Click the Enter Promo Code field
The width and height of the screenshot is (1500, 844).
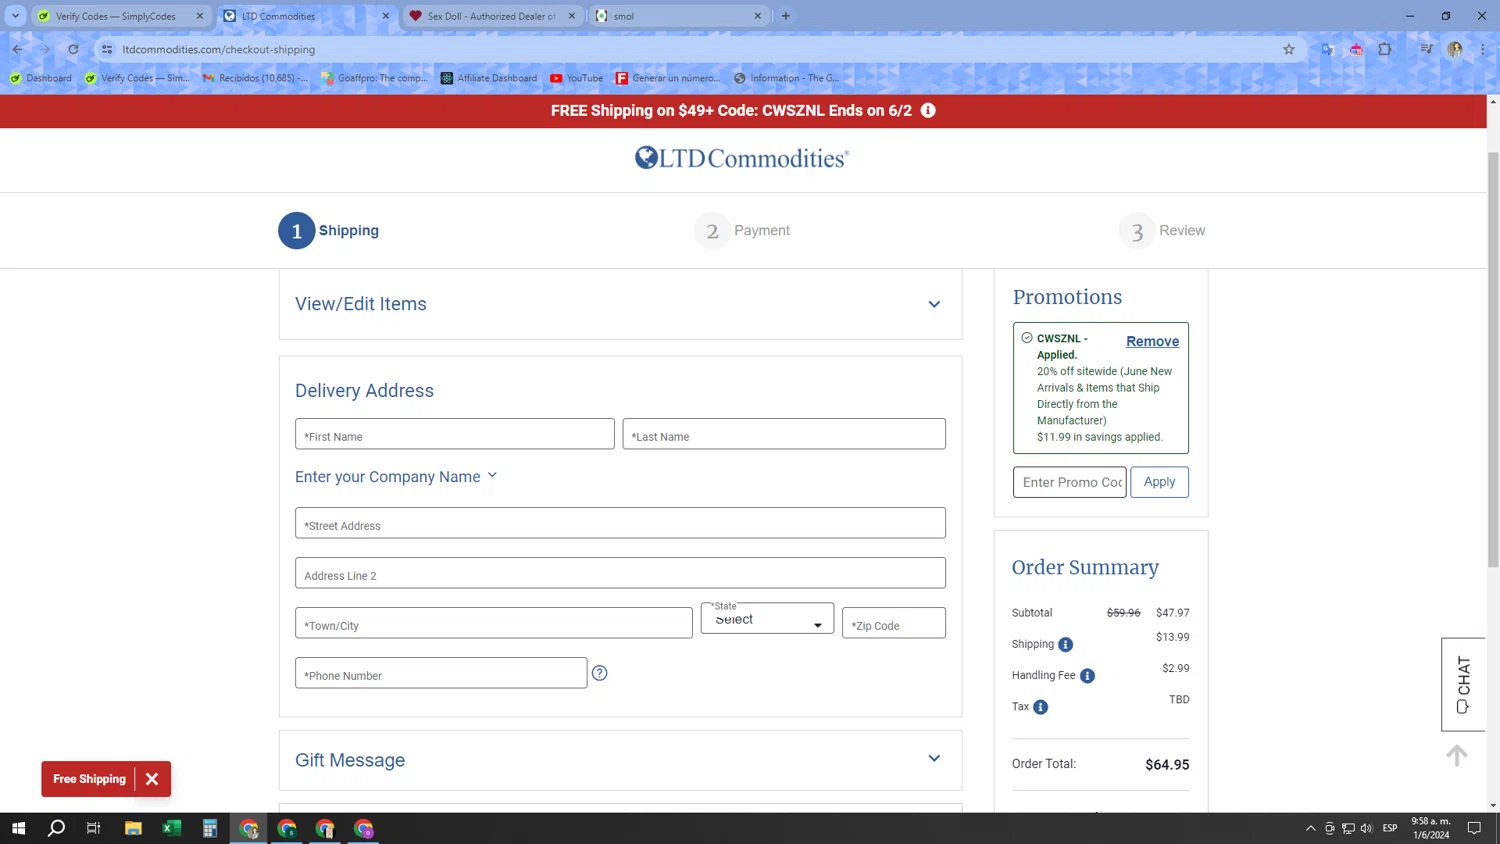pyautogui.click(x=1070, y=482)
